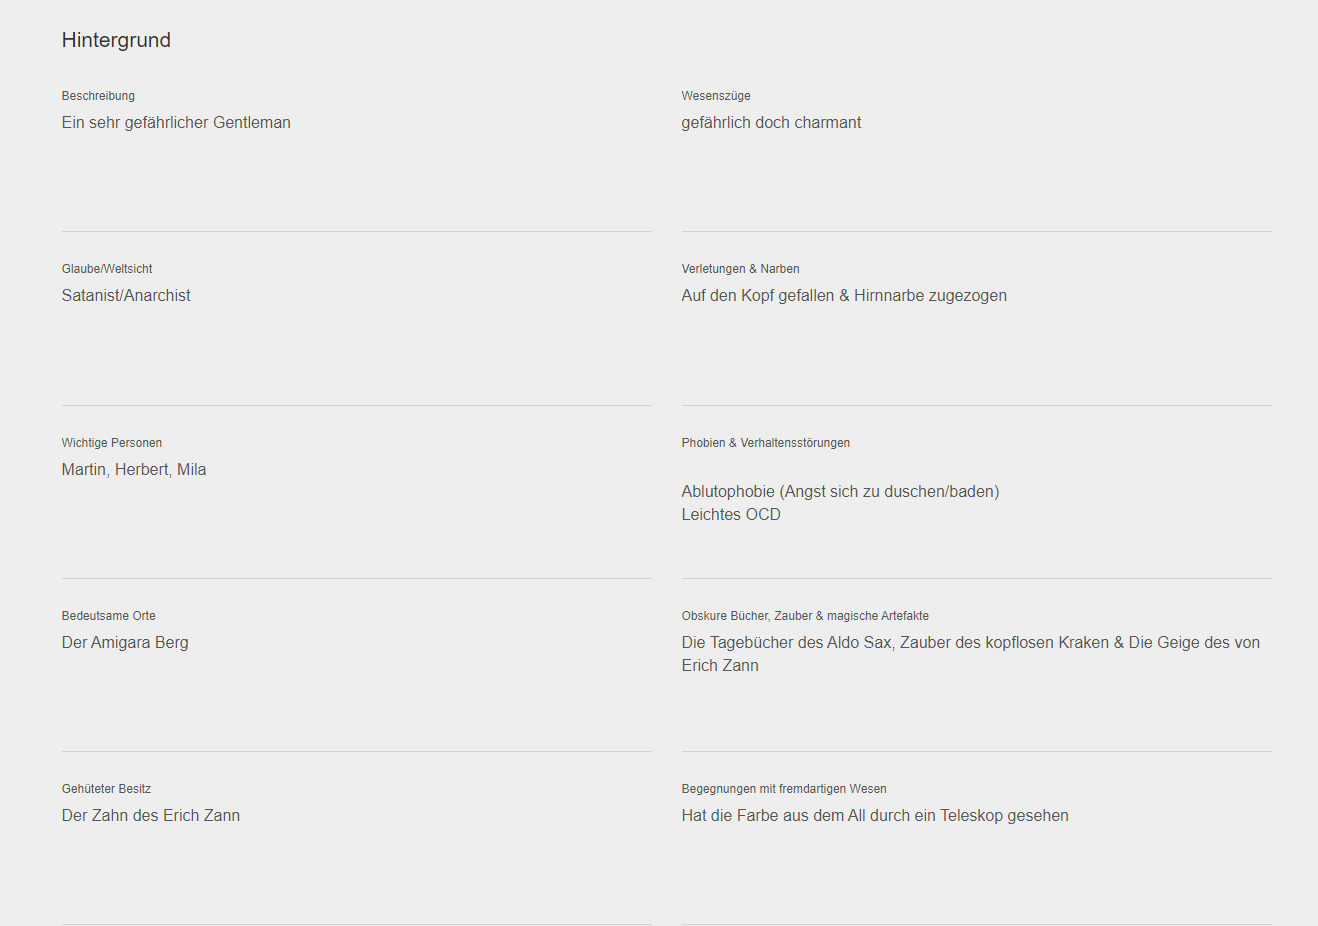The width and height of the screenshot is (1318, 926).
Task: Click the text 'Ablutophobie (Angst sich zu duschen/baden)'
Action: click(x=840, y=491)
